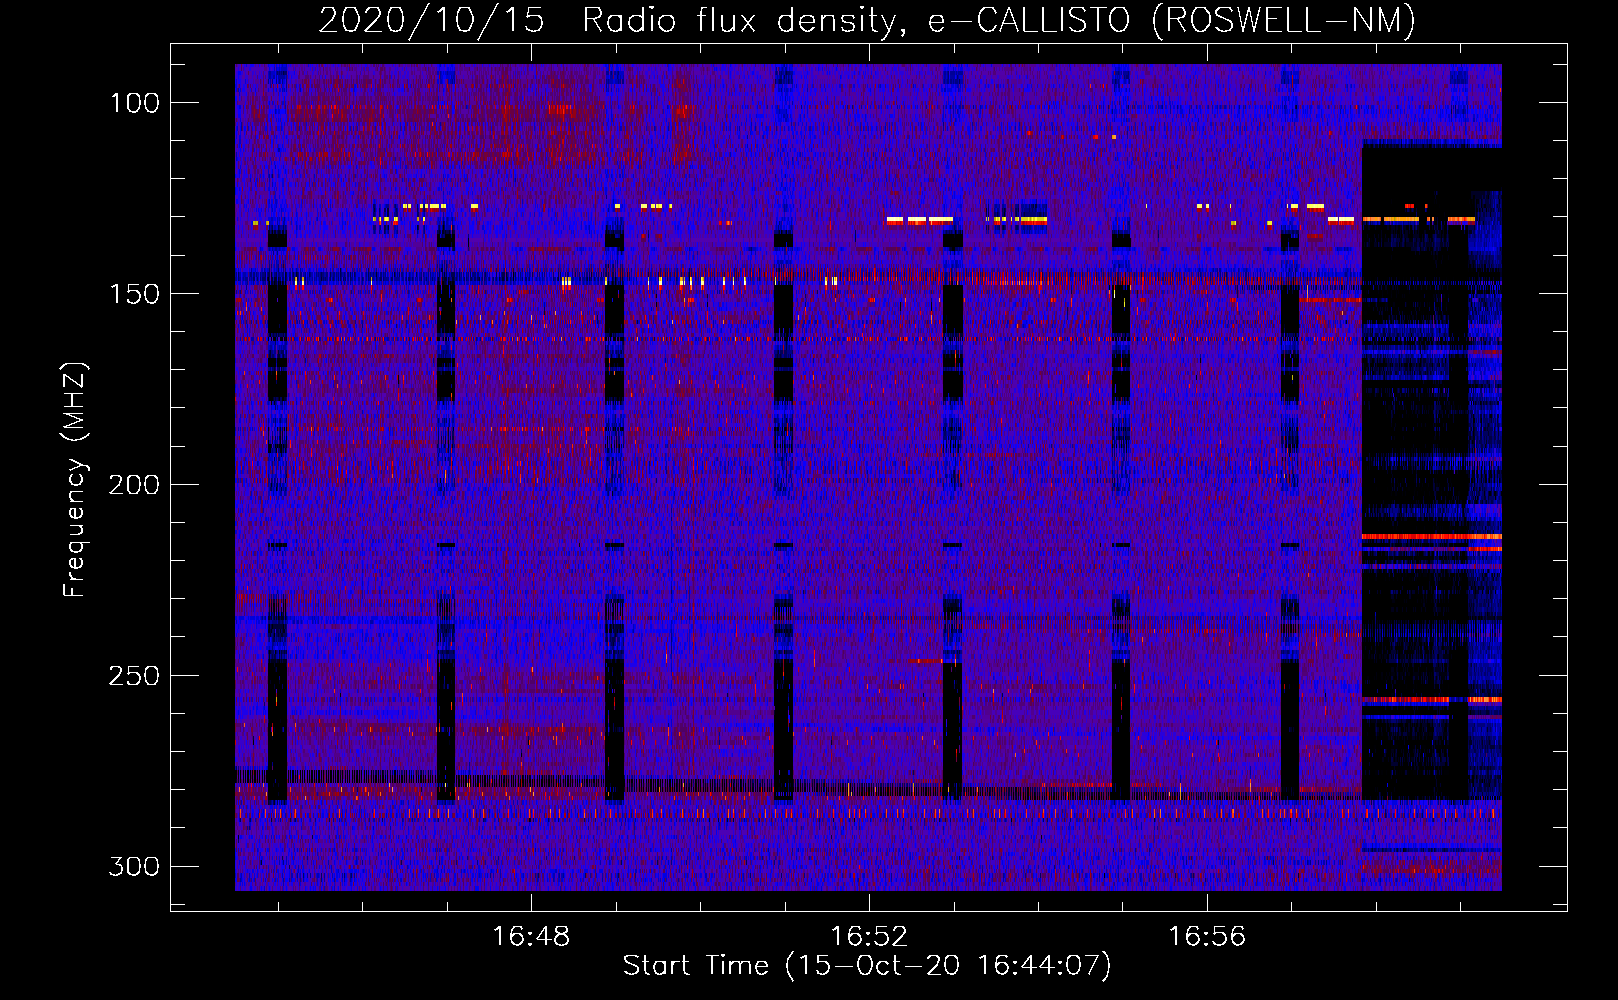Image resolution: width=1618 pixels, height=1000 pixels.
Task: Click the '16:48' time tick label
Action: pos(531,936)
